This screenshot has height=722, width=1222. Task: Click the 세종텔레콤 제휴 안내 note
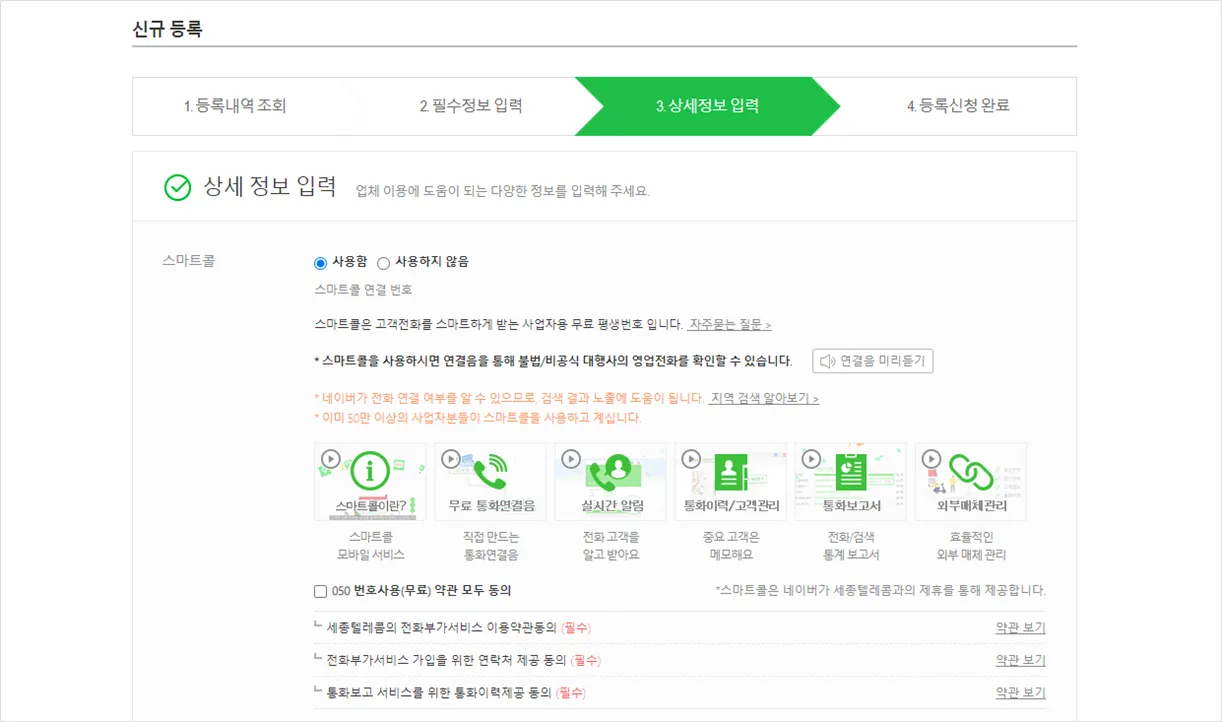(x=881, y=591)
